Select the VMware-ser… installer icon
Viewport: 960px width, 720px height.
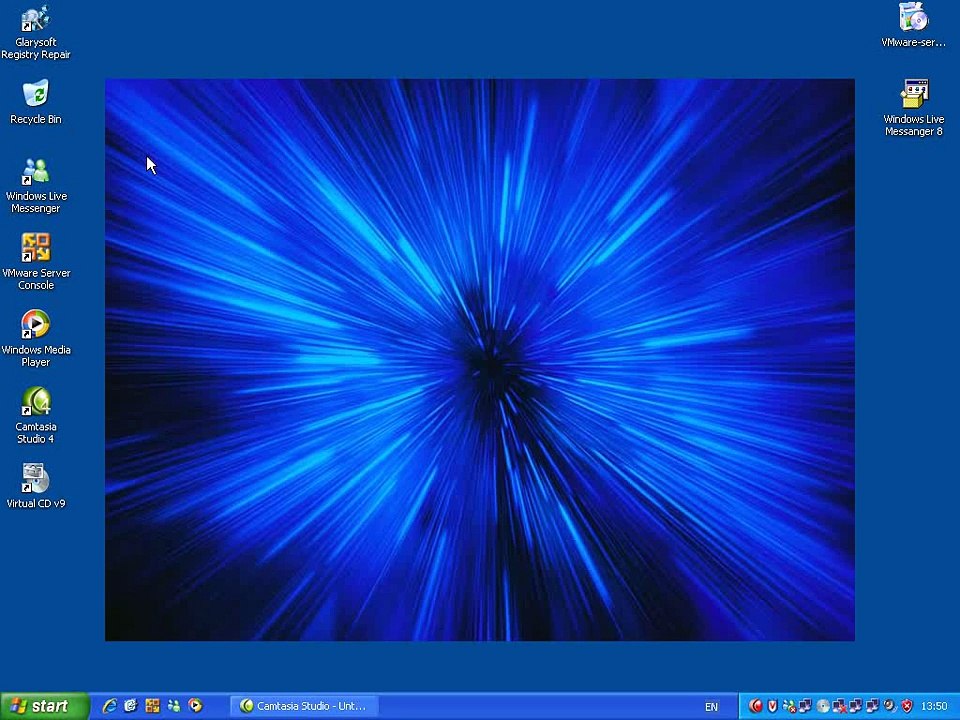(913, 25)
